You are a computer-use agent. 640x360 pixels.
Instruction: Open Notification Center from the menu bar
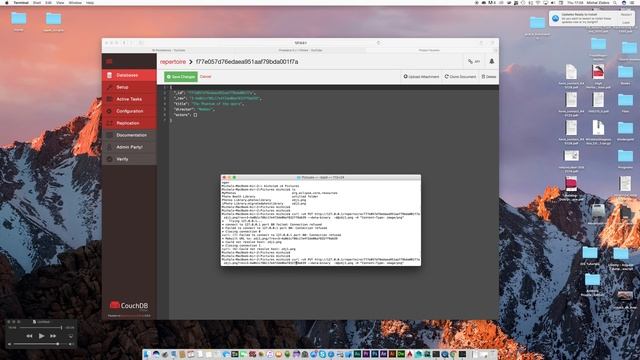coord(633,2)
